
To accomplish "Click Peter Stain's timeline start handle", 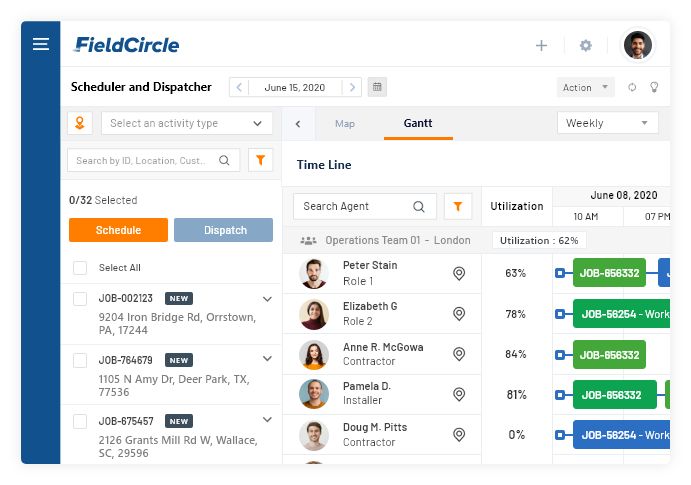I will click(x=560, y=273).
